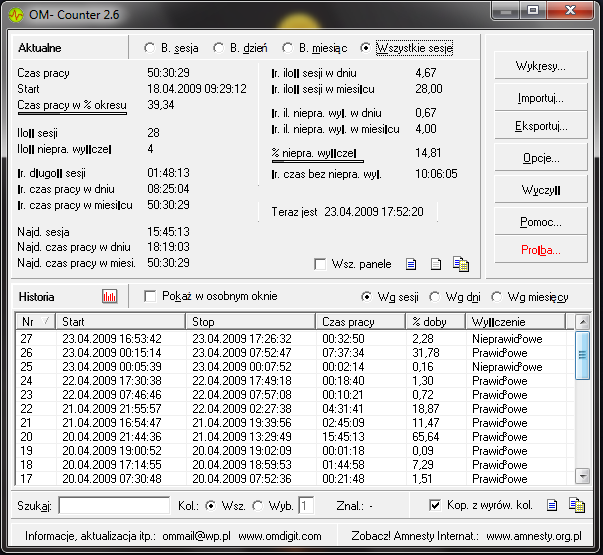Click the yellow double-page copy icon at the bottom right
Screen dimensions: 603x555
coord(576,506)
